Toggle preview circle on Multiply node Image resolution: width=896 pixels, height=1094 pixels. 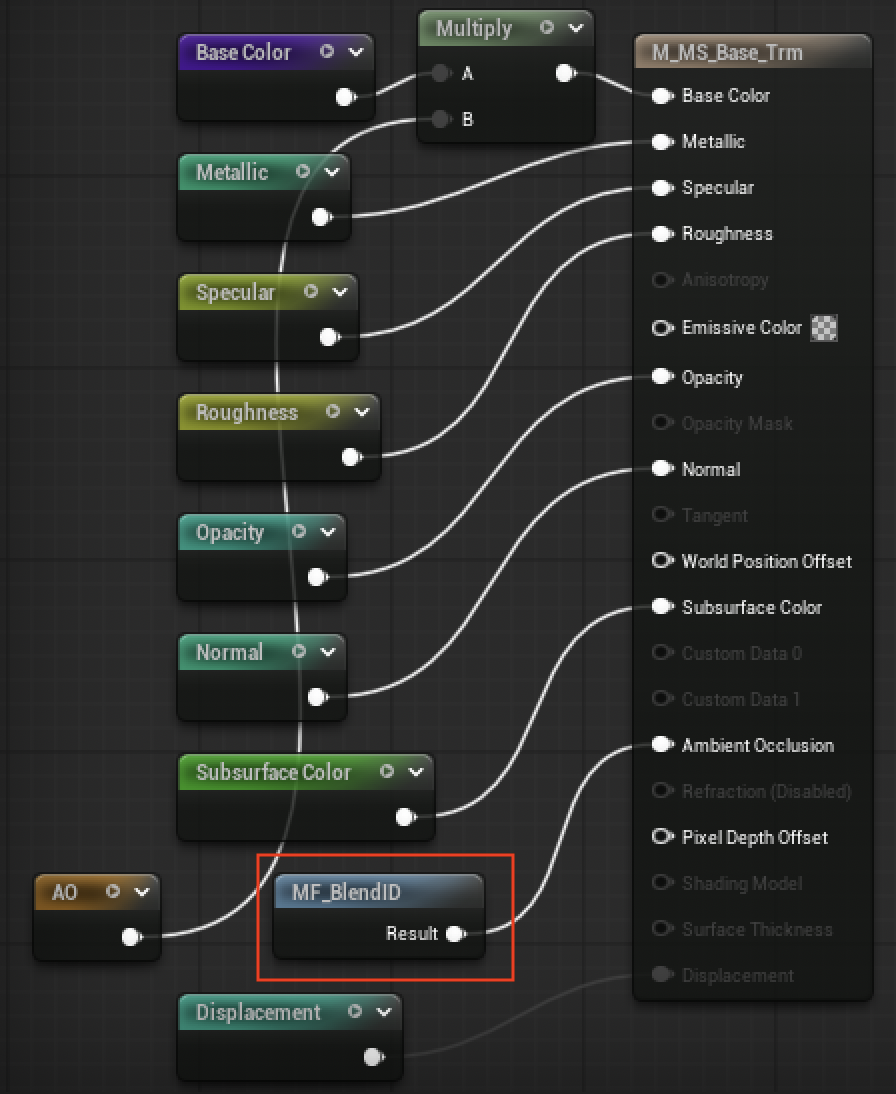pos(547,27)
